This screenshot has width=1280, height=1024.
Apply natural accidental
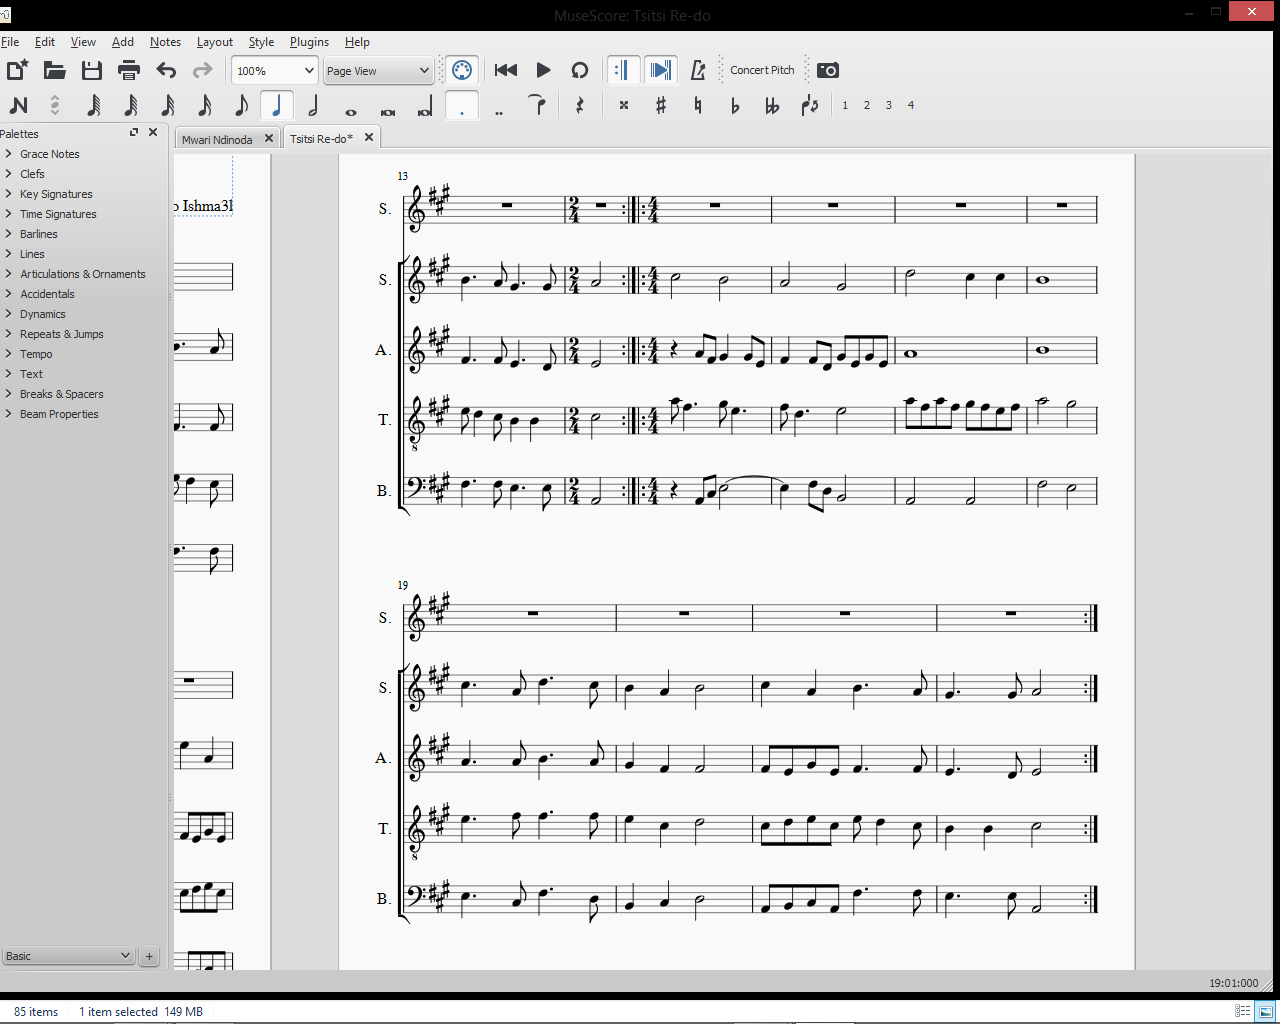coord(698,105)
